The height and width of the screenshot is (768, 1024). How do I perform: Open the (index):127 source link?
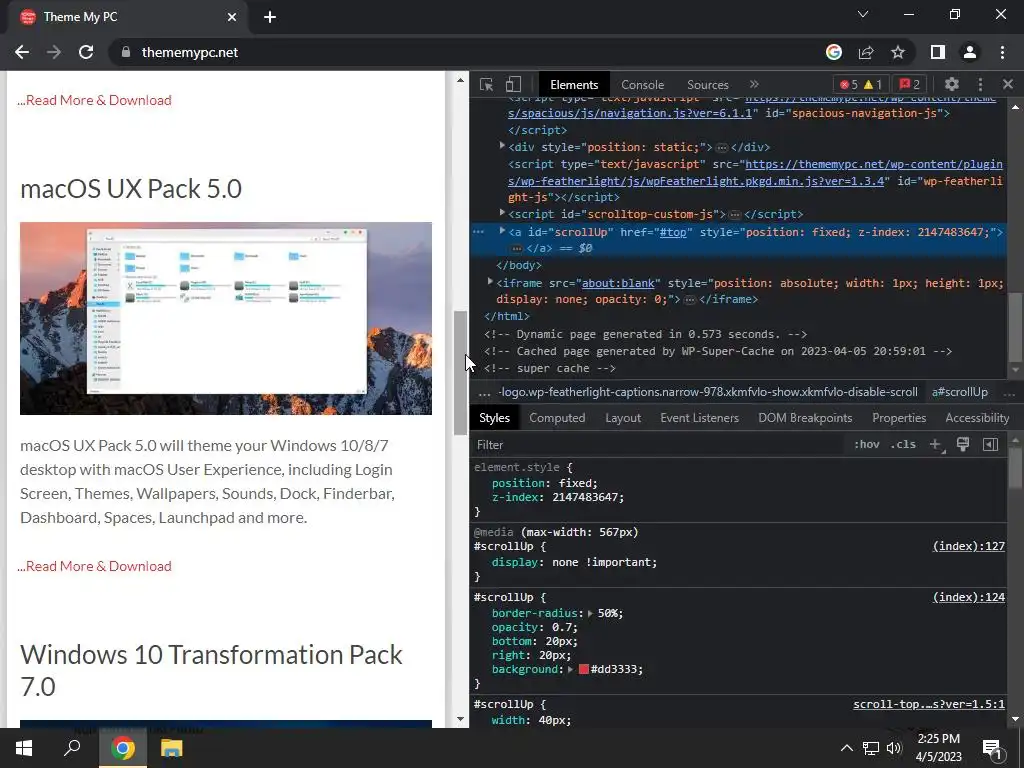coord(968,546)
